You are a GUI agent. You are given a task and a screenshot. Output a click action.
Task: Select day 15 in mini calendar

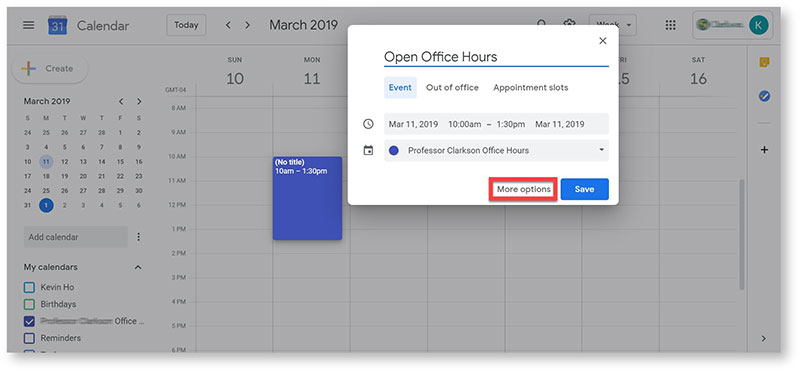[x=120, y=162]
